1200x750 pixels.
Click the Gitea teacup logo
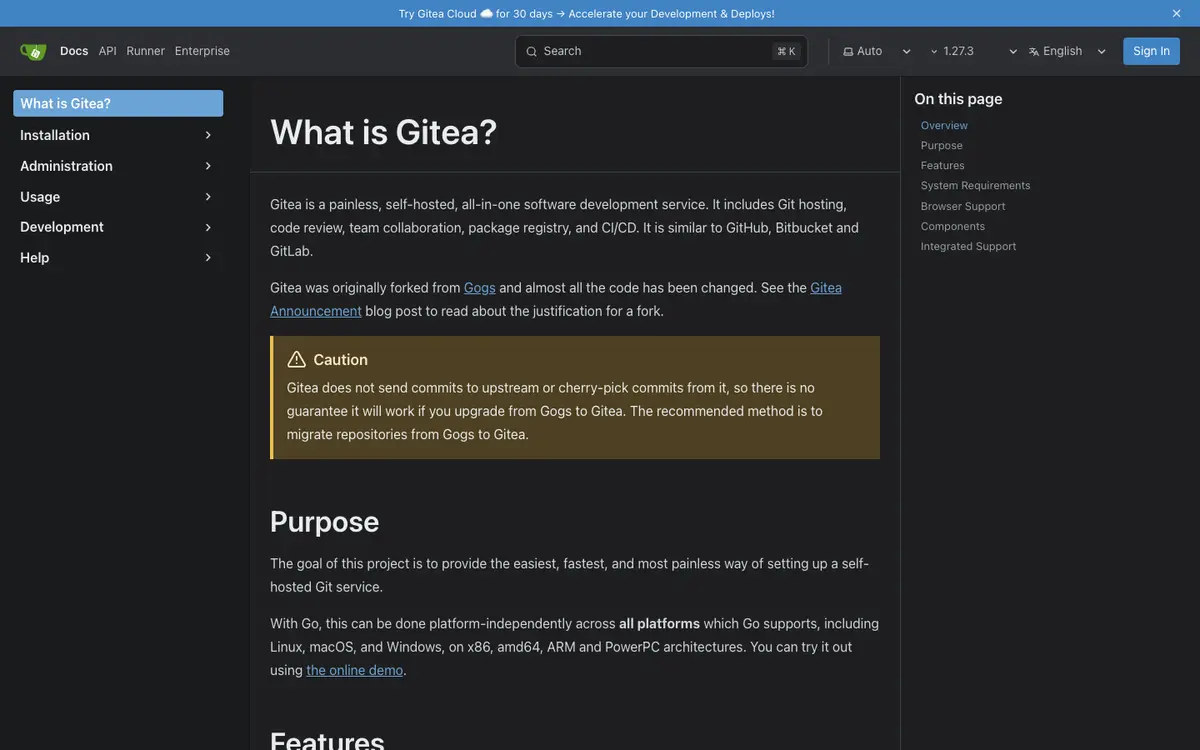(x=33, y=51)
